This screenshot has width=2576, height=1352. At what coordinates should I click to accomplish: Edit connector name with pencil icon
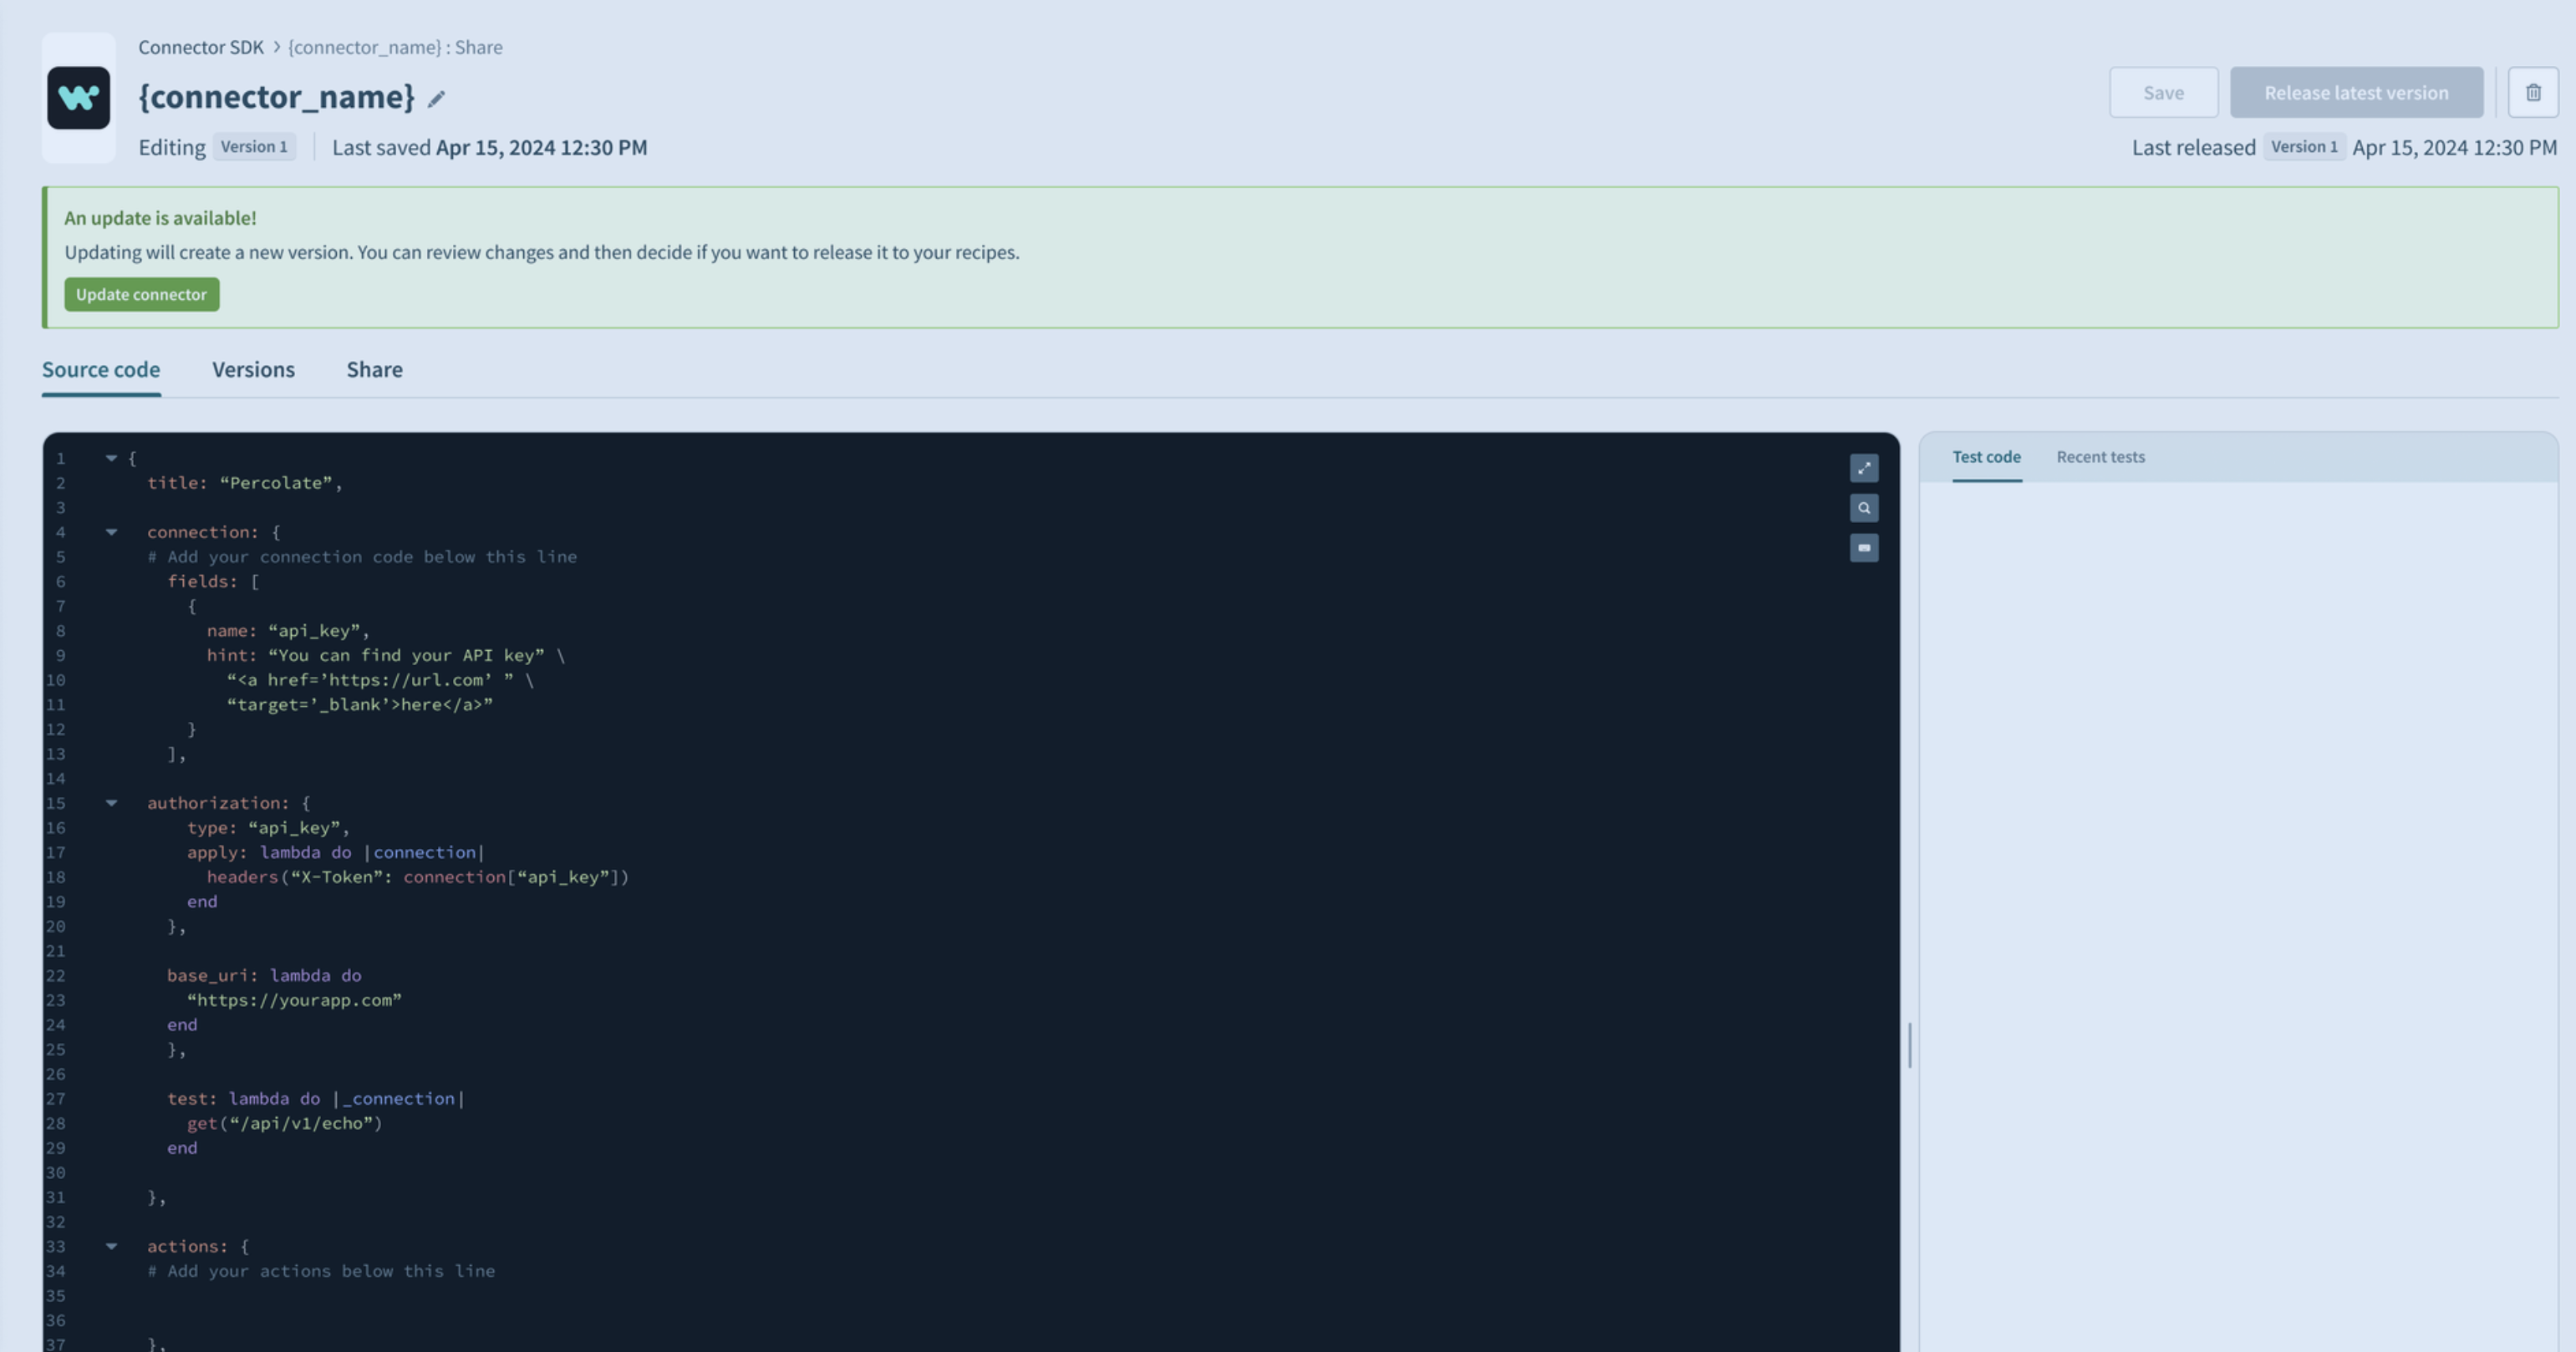pos(436,98)
